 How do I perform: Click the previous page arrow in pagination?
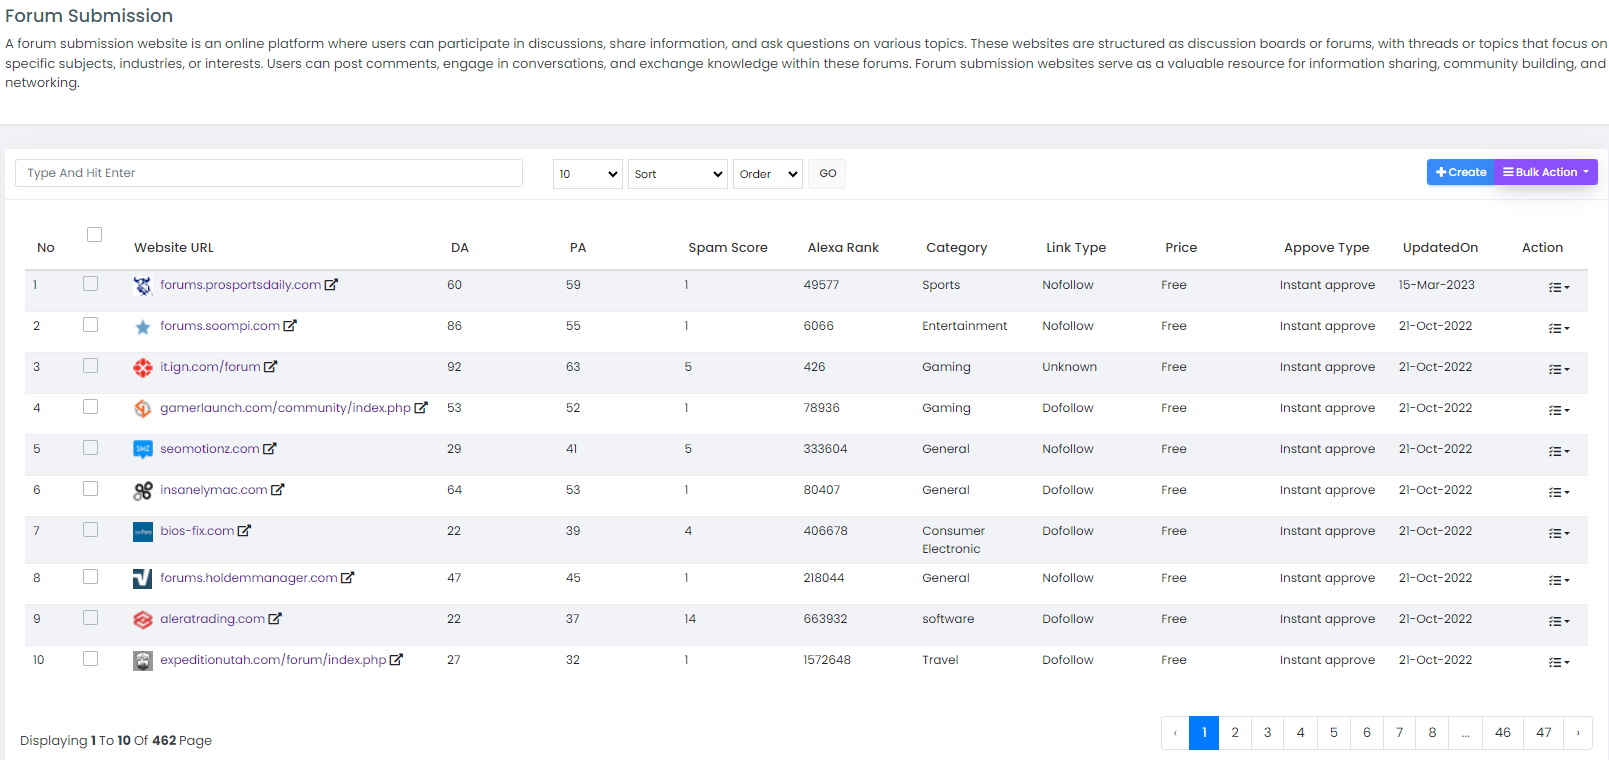pyautogui.click(x=1175, y=733)
